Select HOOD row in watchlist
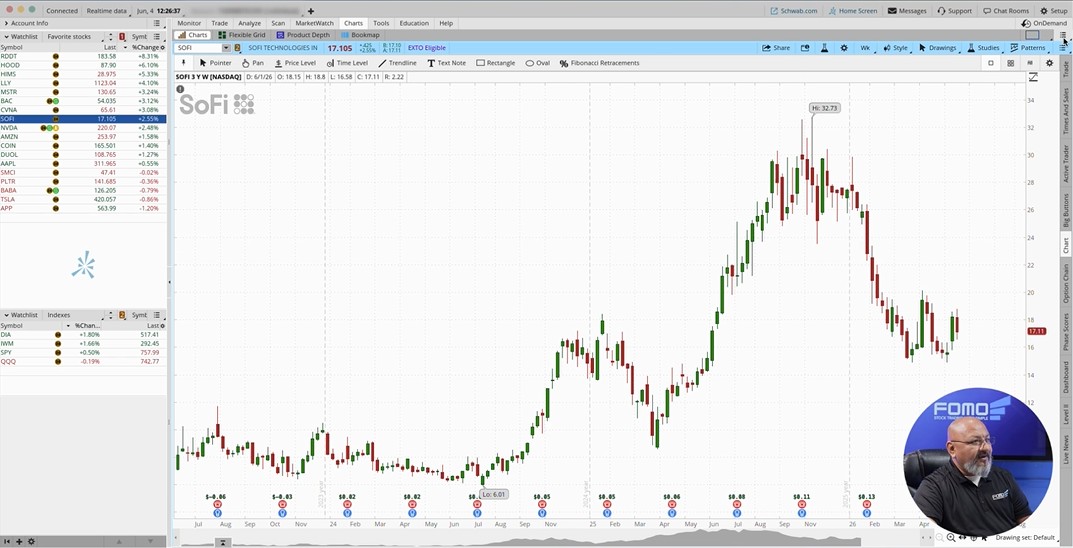The image size is (1073, 548). [x=83, y=65]
